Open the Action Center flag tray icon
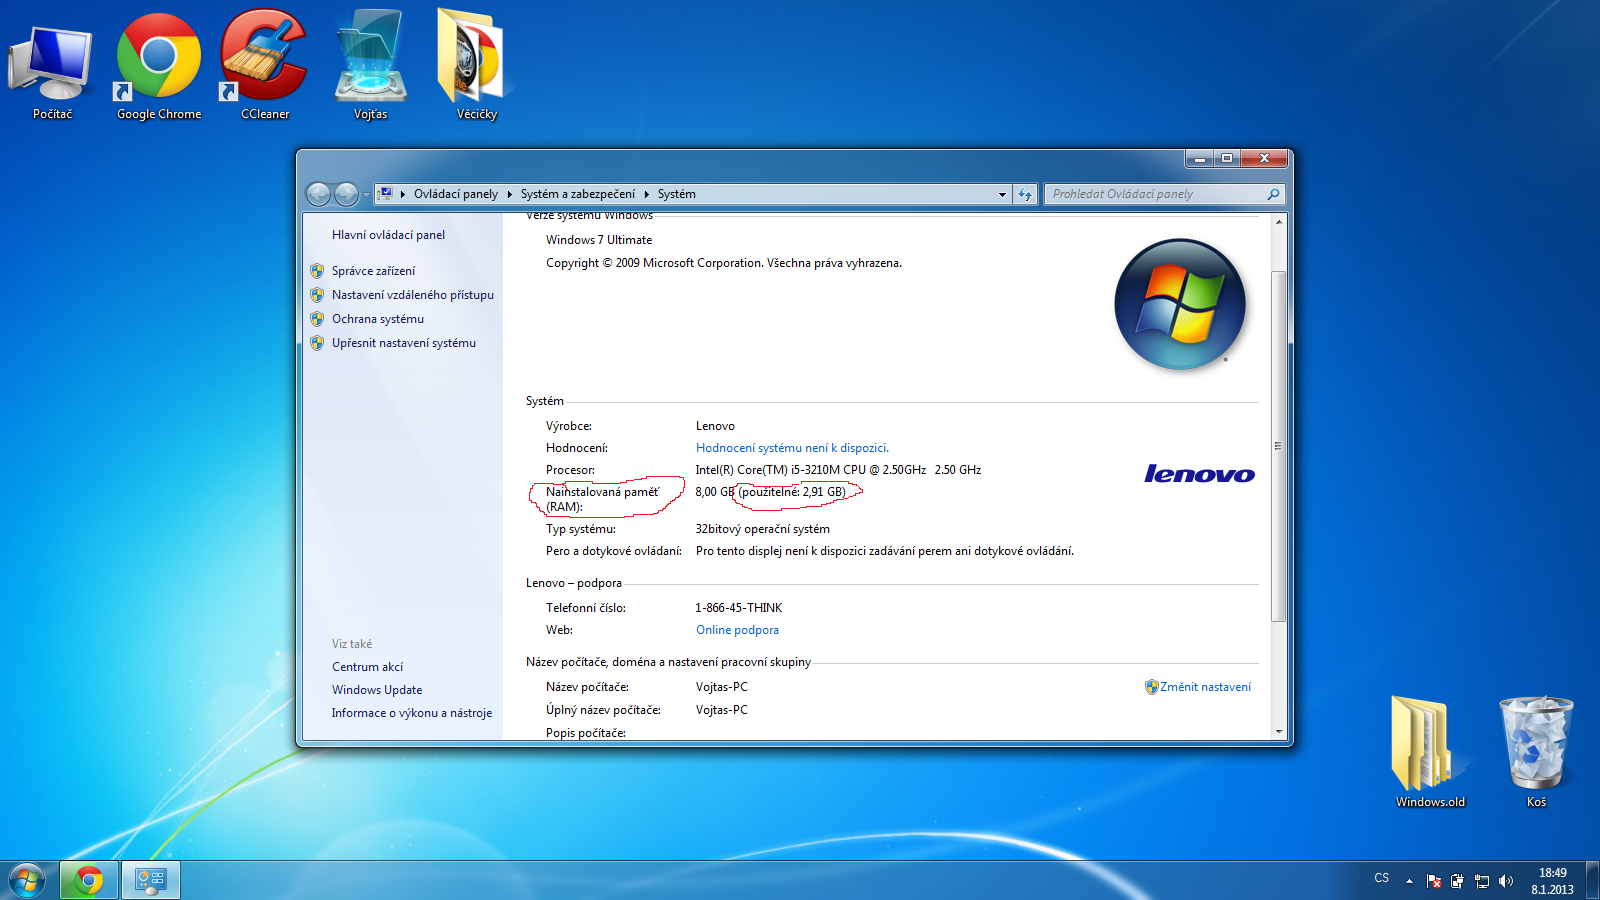 pos(1434,881)
